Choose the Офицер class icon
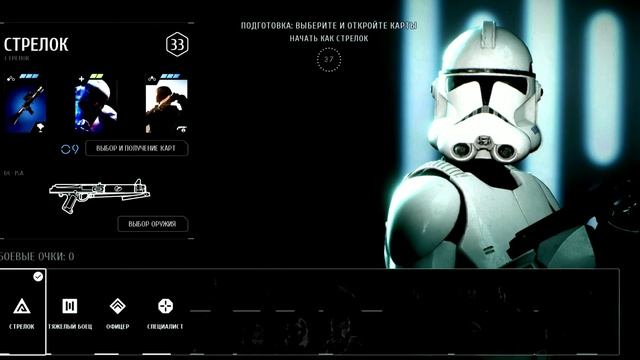This screenshot has width=640, height=360. point(118,306)
